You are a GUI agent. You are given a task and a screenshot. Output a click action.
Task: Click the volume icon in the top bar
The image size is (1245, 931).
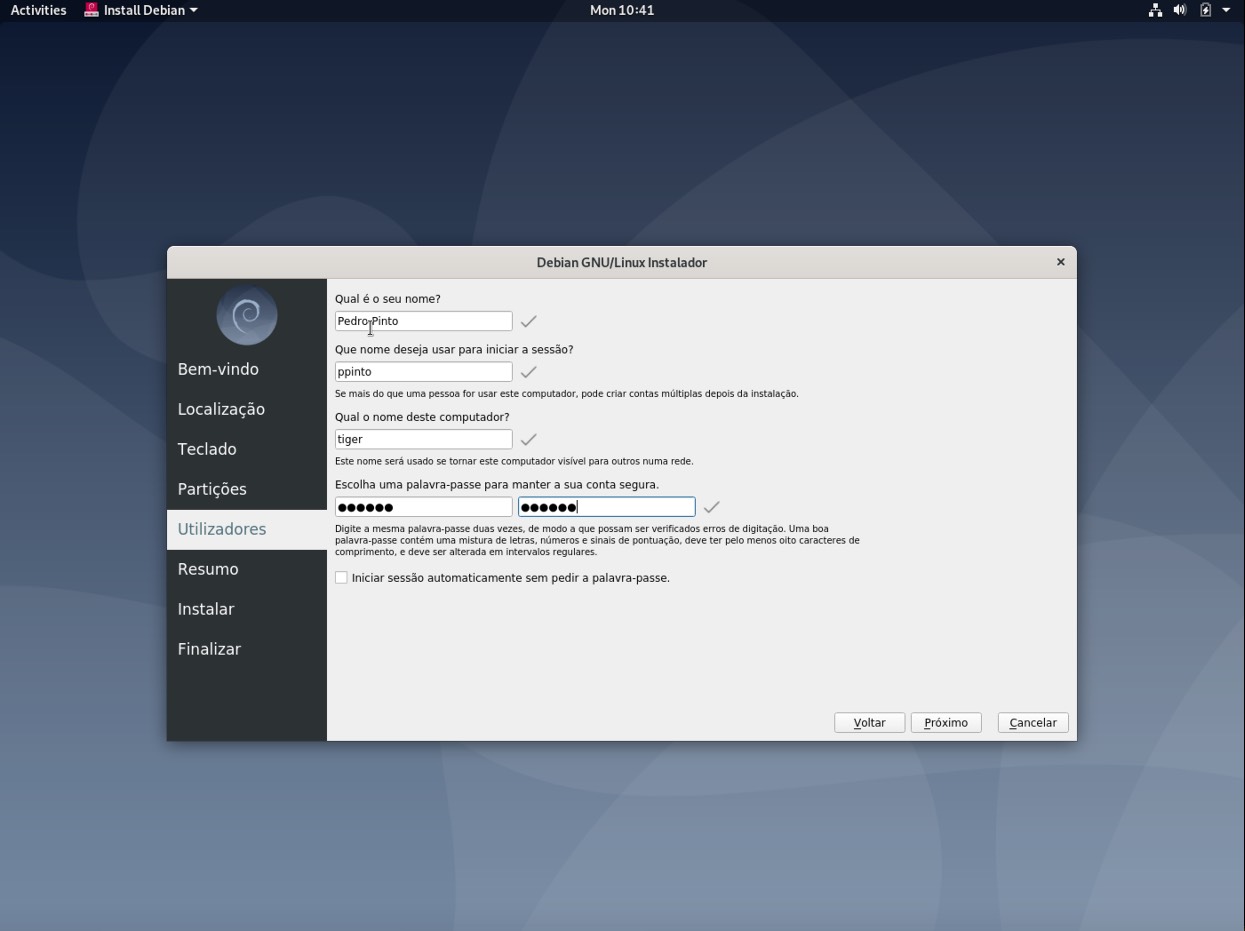1180,10
